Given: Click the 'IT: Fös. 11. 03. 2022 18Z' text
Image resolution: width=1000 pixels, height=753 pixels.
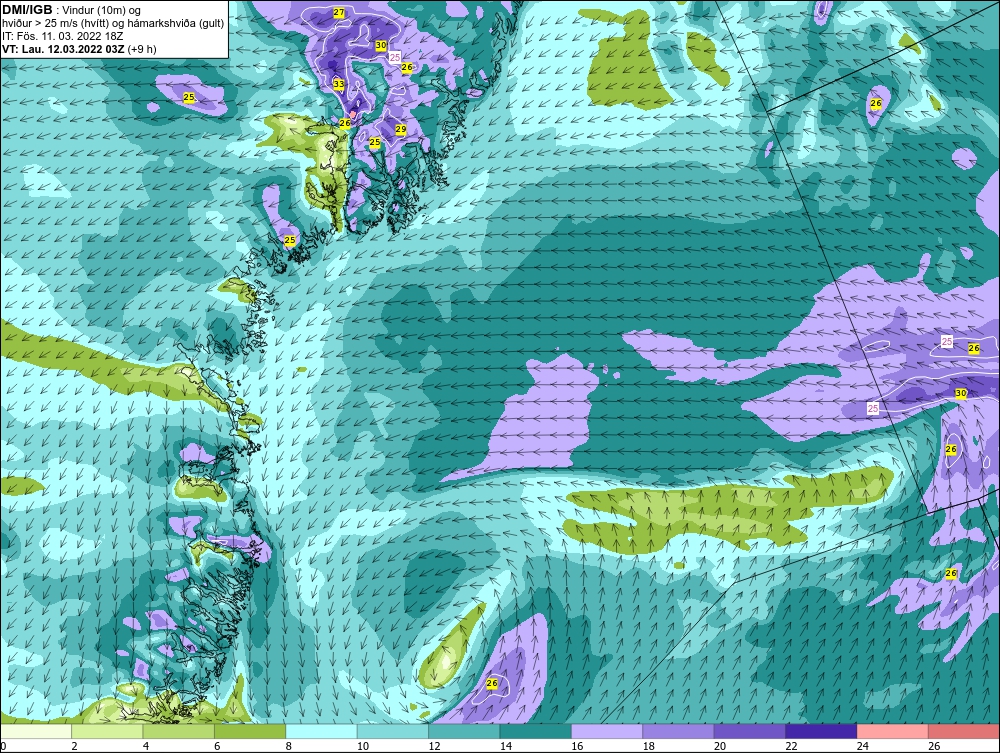Looking at the screenshot, I should [x=62, y=36].
